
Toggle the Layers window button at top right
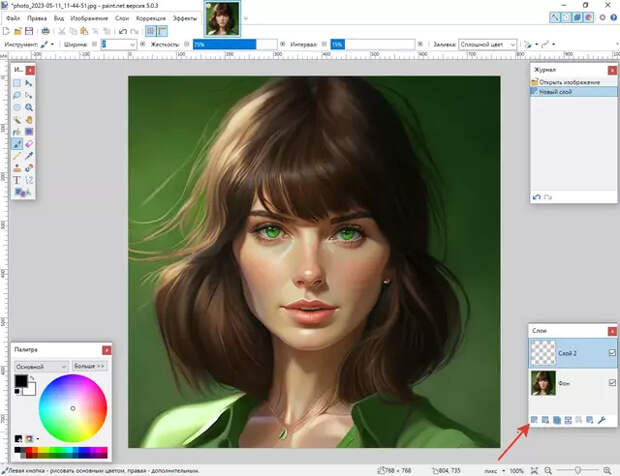coord(577,17)
